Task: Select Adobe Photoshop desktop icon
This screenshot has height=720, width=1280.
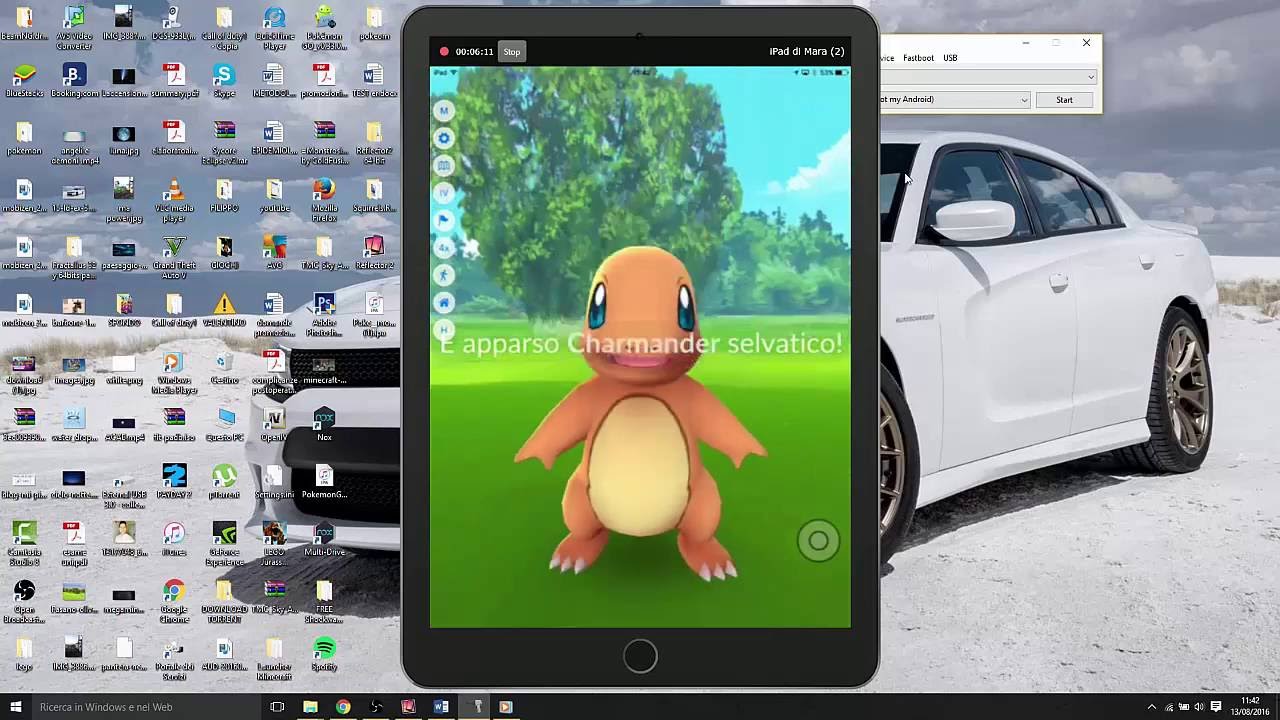Action: [x=324, y=316]
